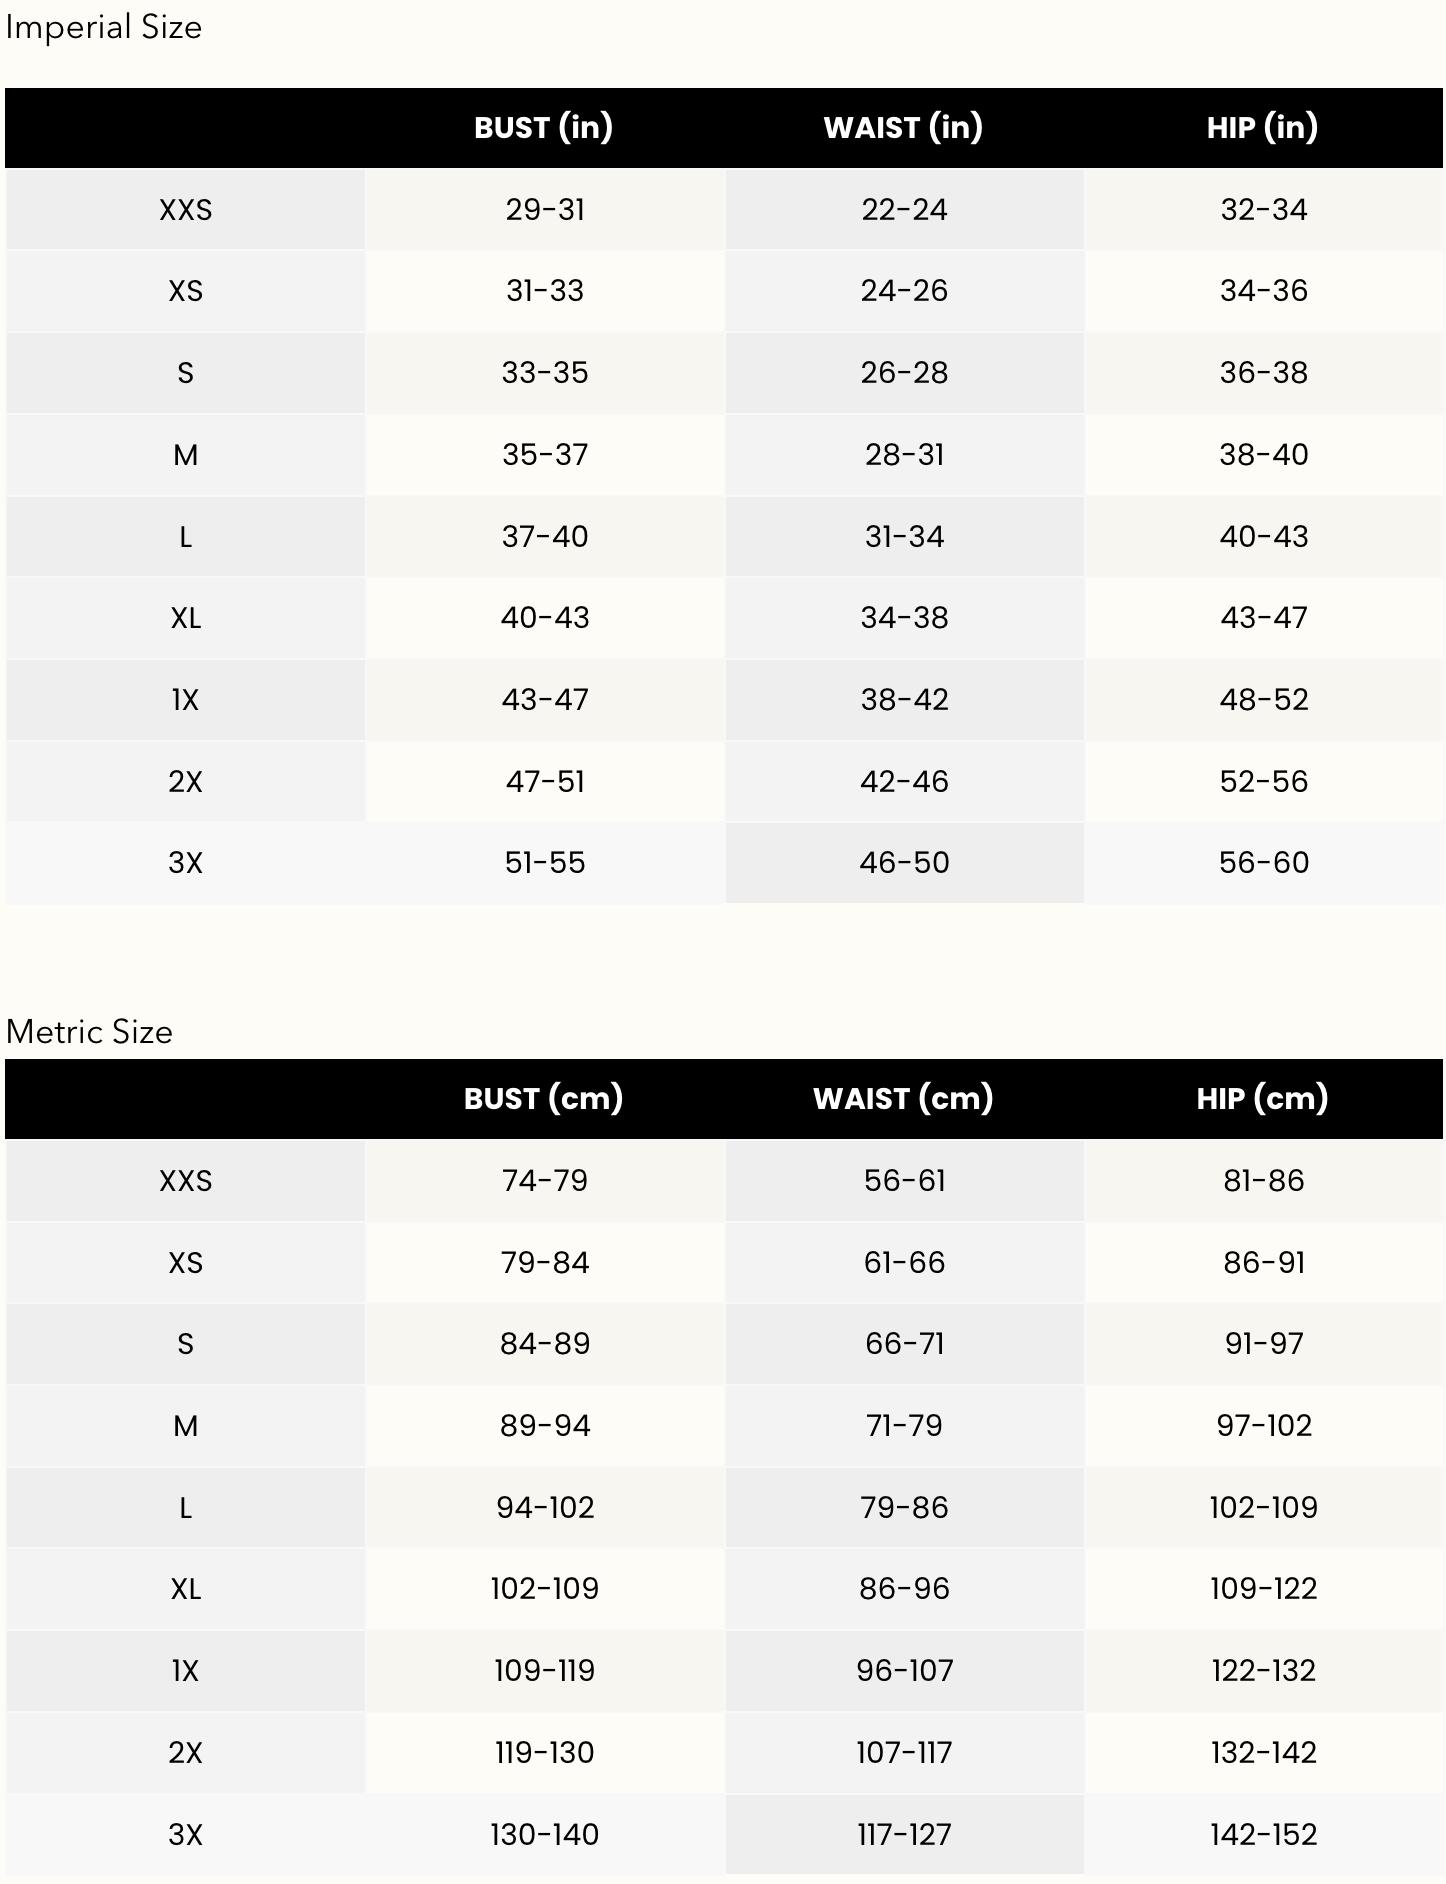Viewport: 1446px width, 1884px height.
Task: Select the BUST (cm) column header
Action: [543, 1098]
